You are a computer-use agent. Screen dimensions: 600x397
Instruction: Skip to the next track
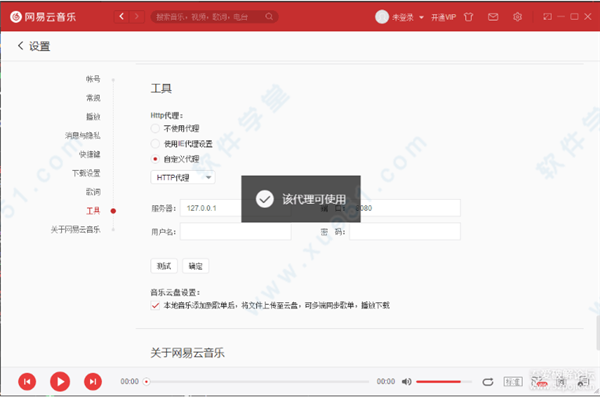coord(93,381)
